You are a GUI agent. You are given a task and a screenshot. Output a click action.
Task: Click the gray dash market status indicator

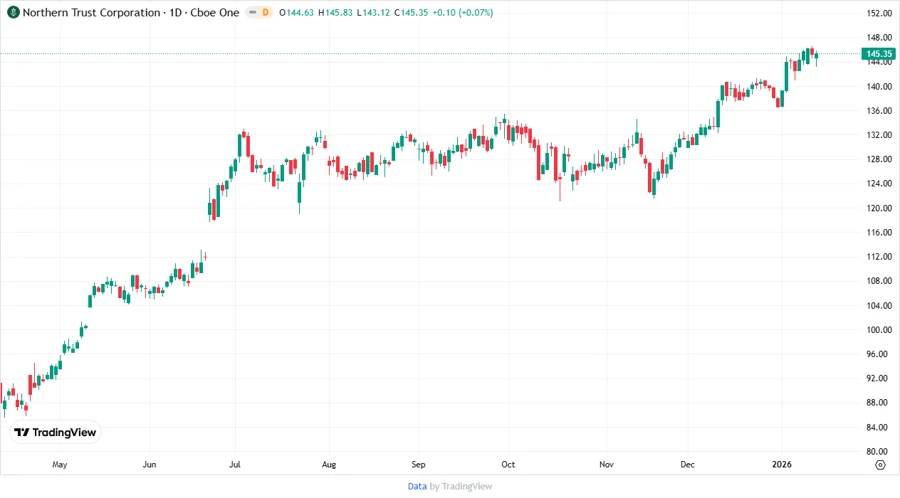(x=253, y=12)
